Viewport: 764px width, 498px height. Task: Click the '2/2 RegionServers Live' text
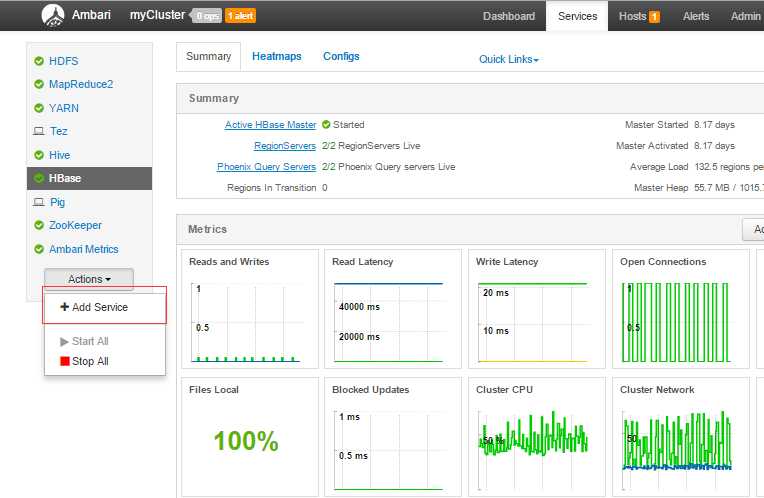(371, 146)
